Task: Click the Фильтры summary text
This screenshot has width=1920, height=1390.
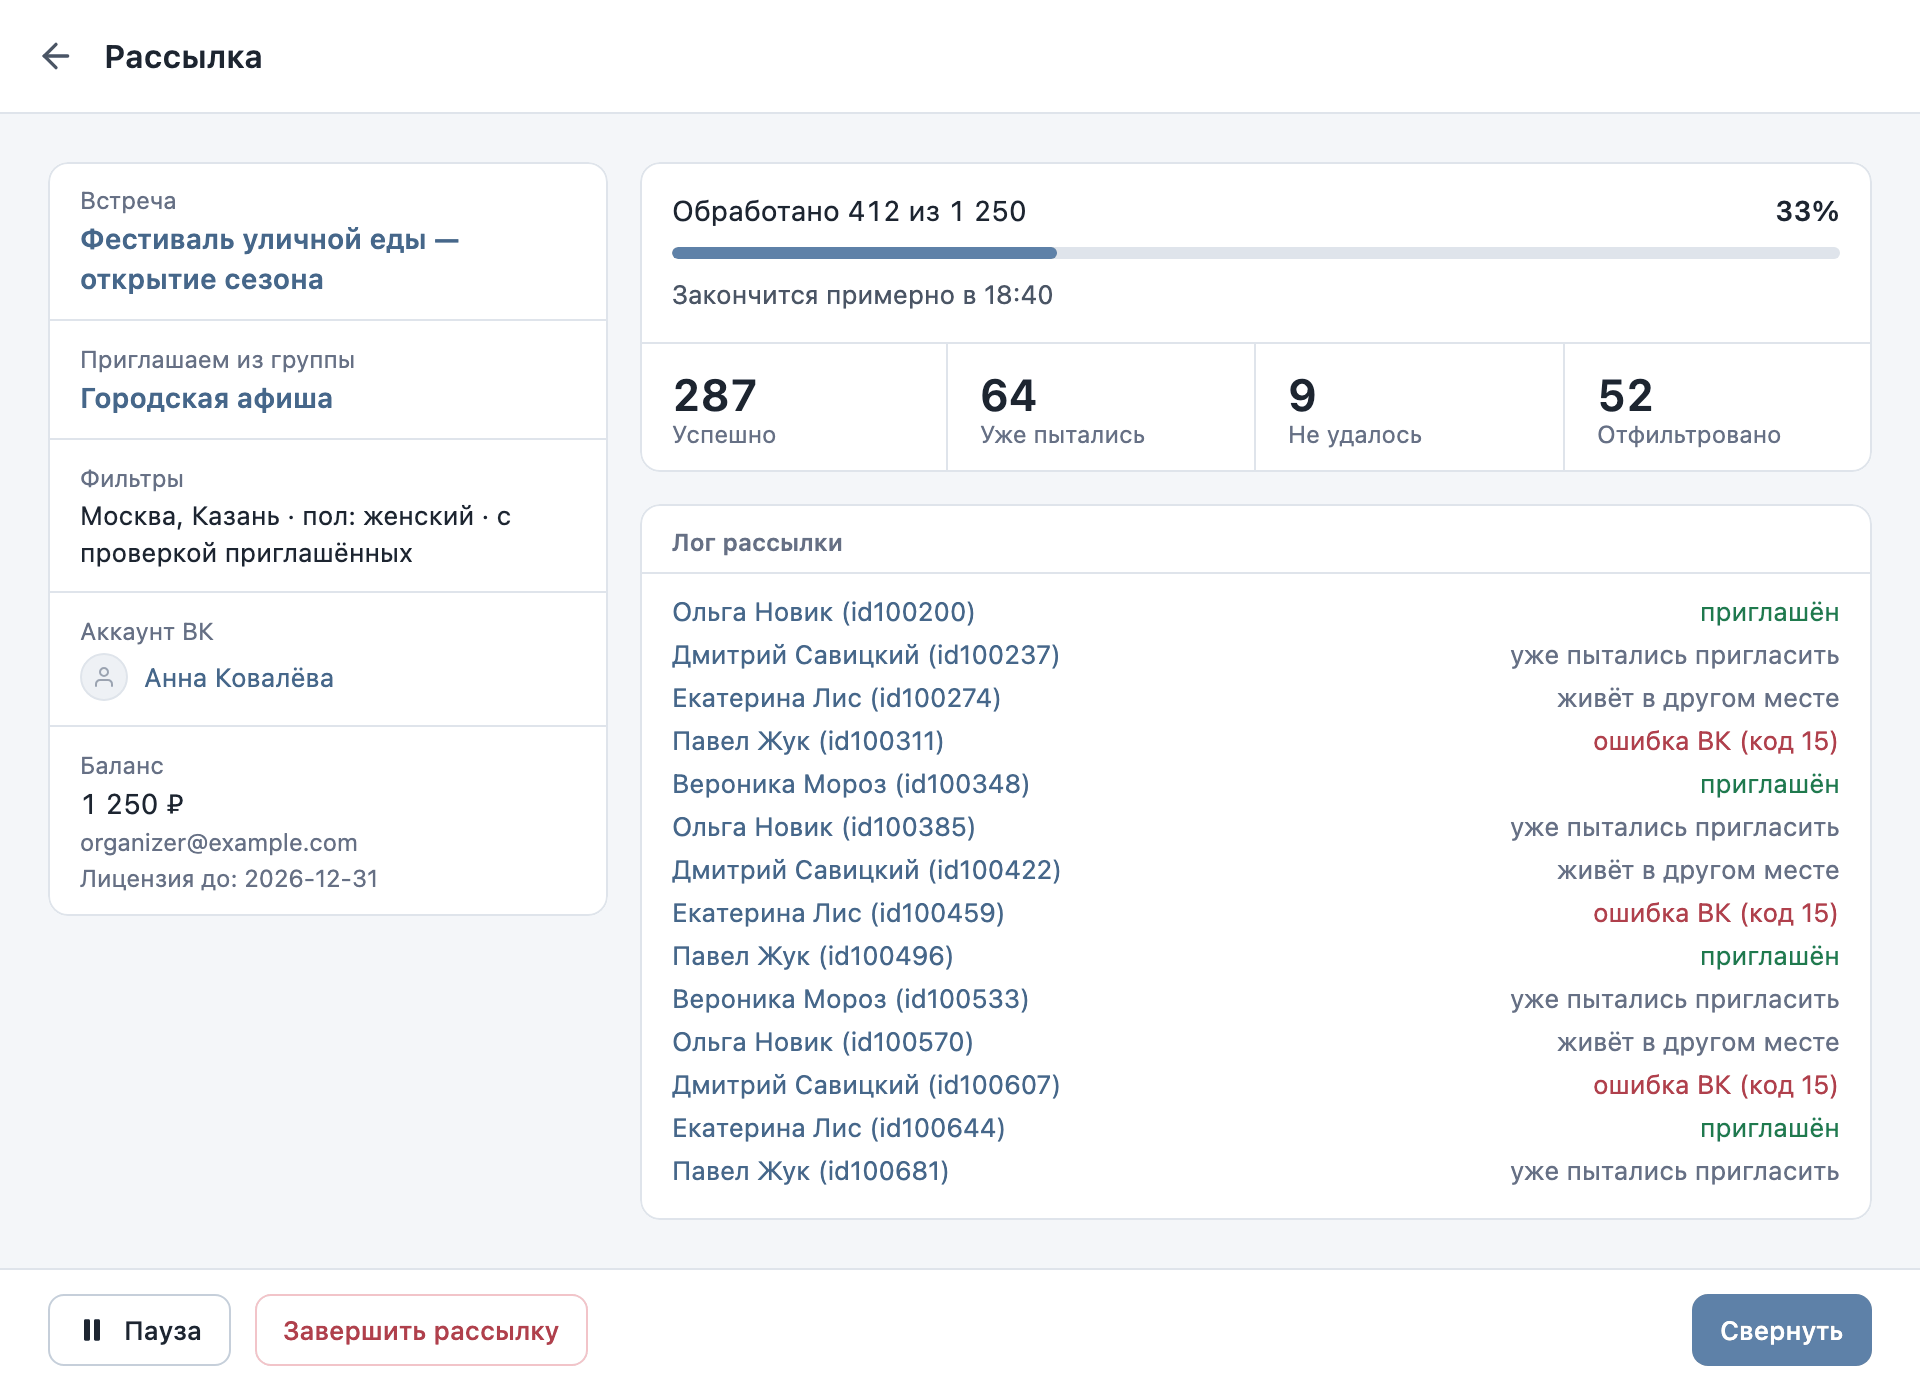Action: point(295,535)
